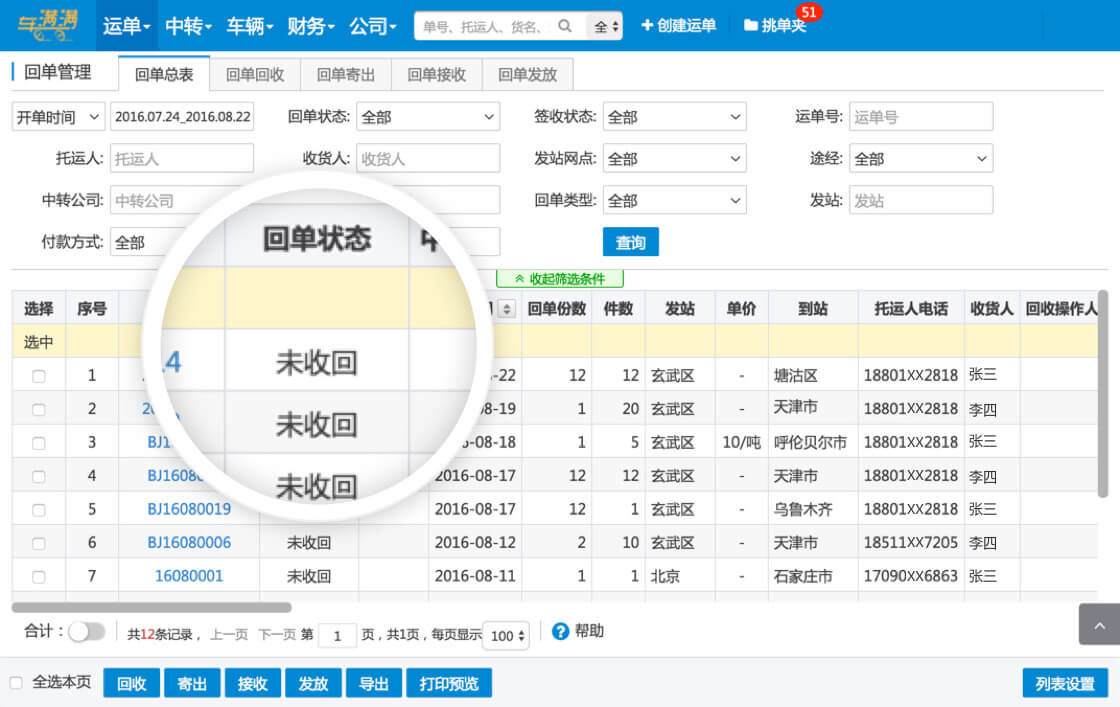Open 列表设置 list settings

click(x=1065, y=683)
